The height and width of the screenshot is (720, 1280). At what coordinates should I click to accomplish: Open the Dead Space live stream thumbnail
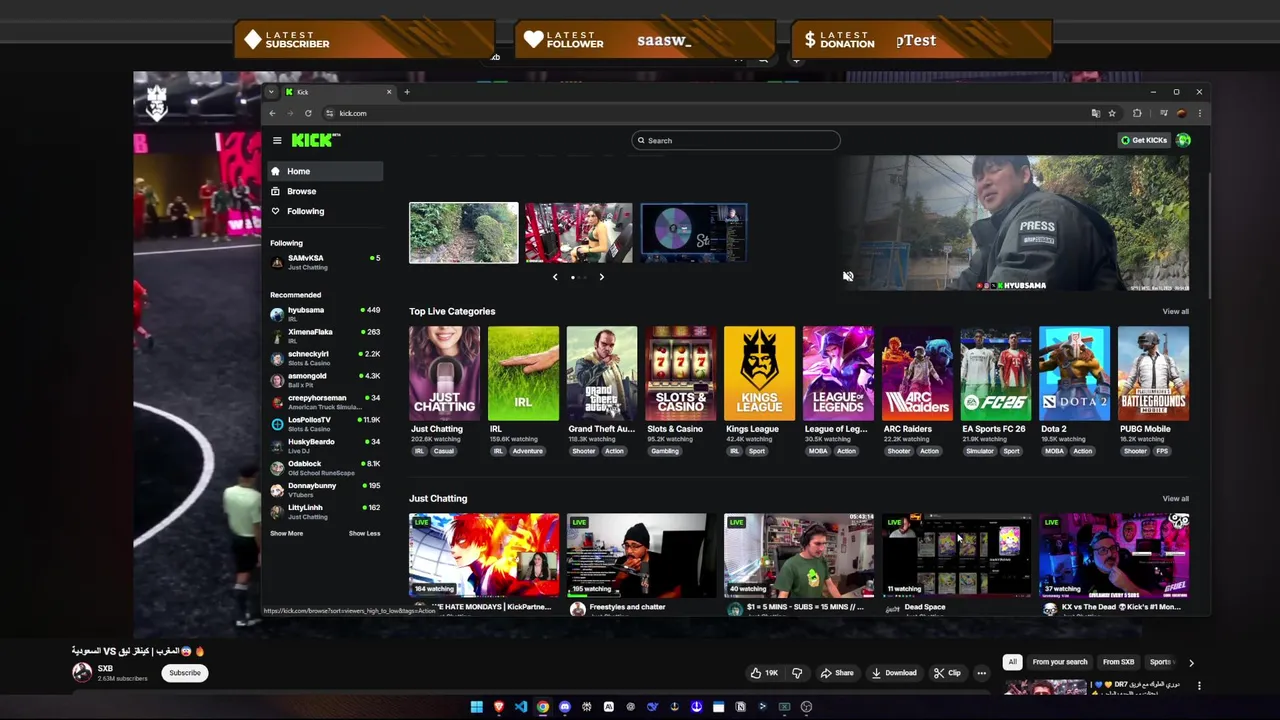pyautogui.click(x=956, y=556)
